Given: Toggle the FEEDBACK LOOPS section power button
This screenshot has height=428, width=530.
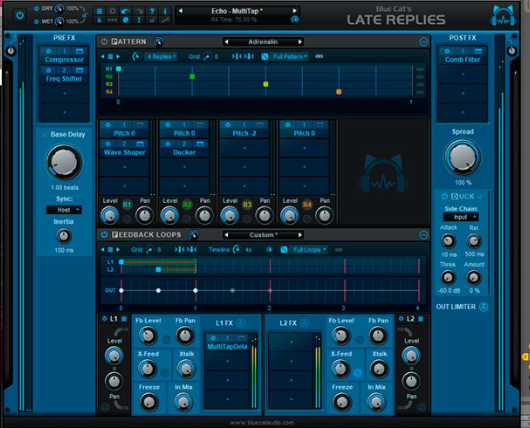Looking at the screenshot, I should (104, 235).
